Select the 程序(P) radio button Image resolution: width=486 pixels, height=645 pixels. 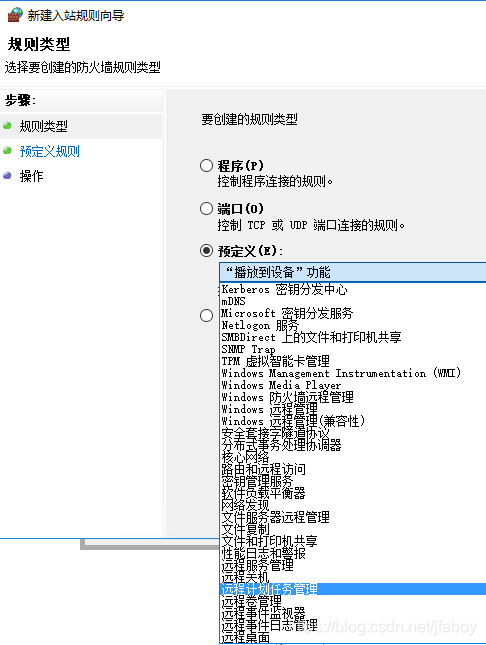(206, 166)
